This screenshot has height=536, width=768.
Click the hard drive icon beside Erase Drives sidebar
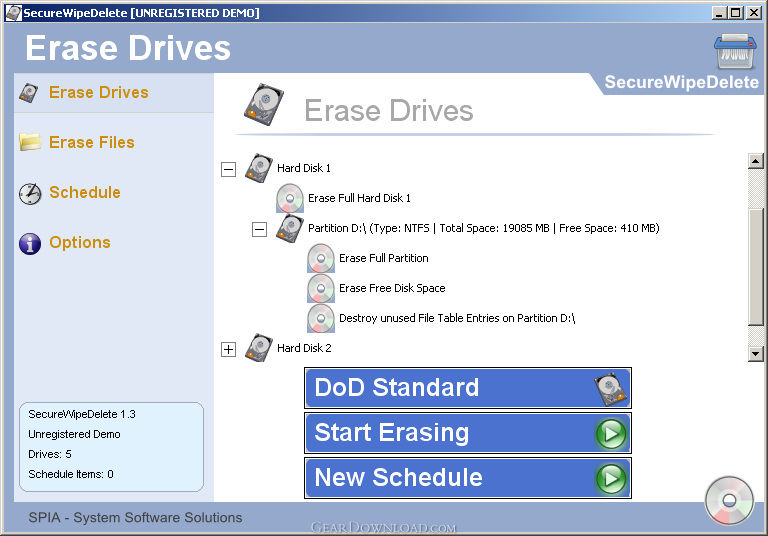[28, 93]
